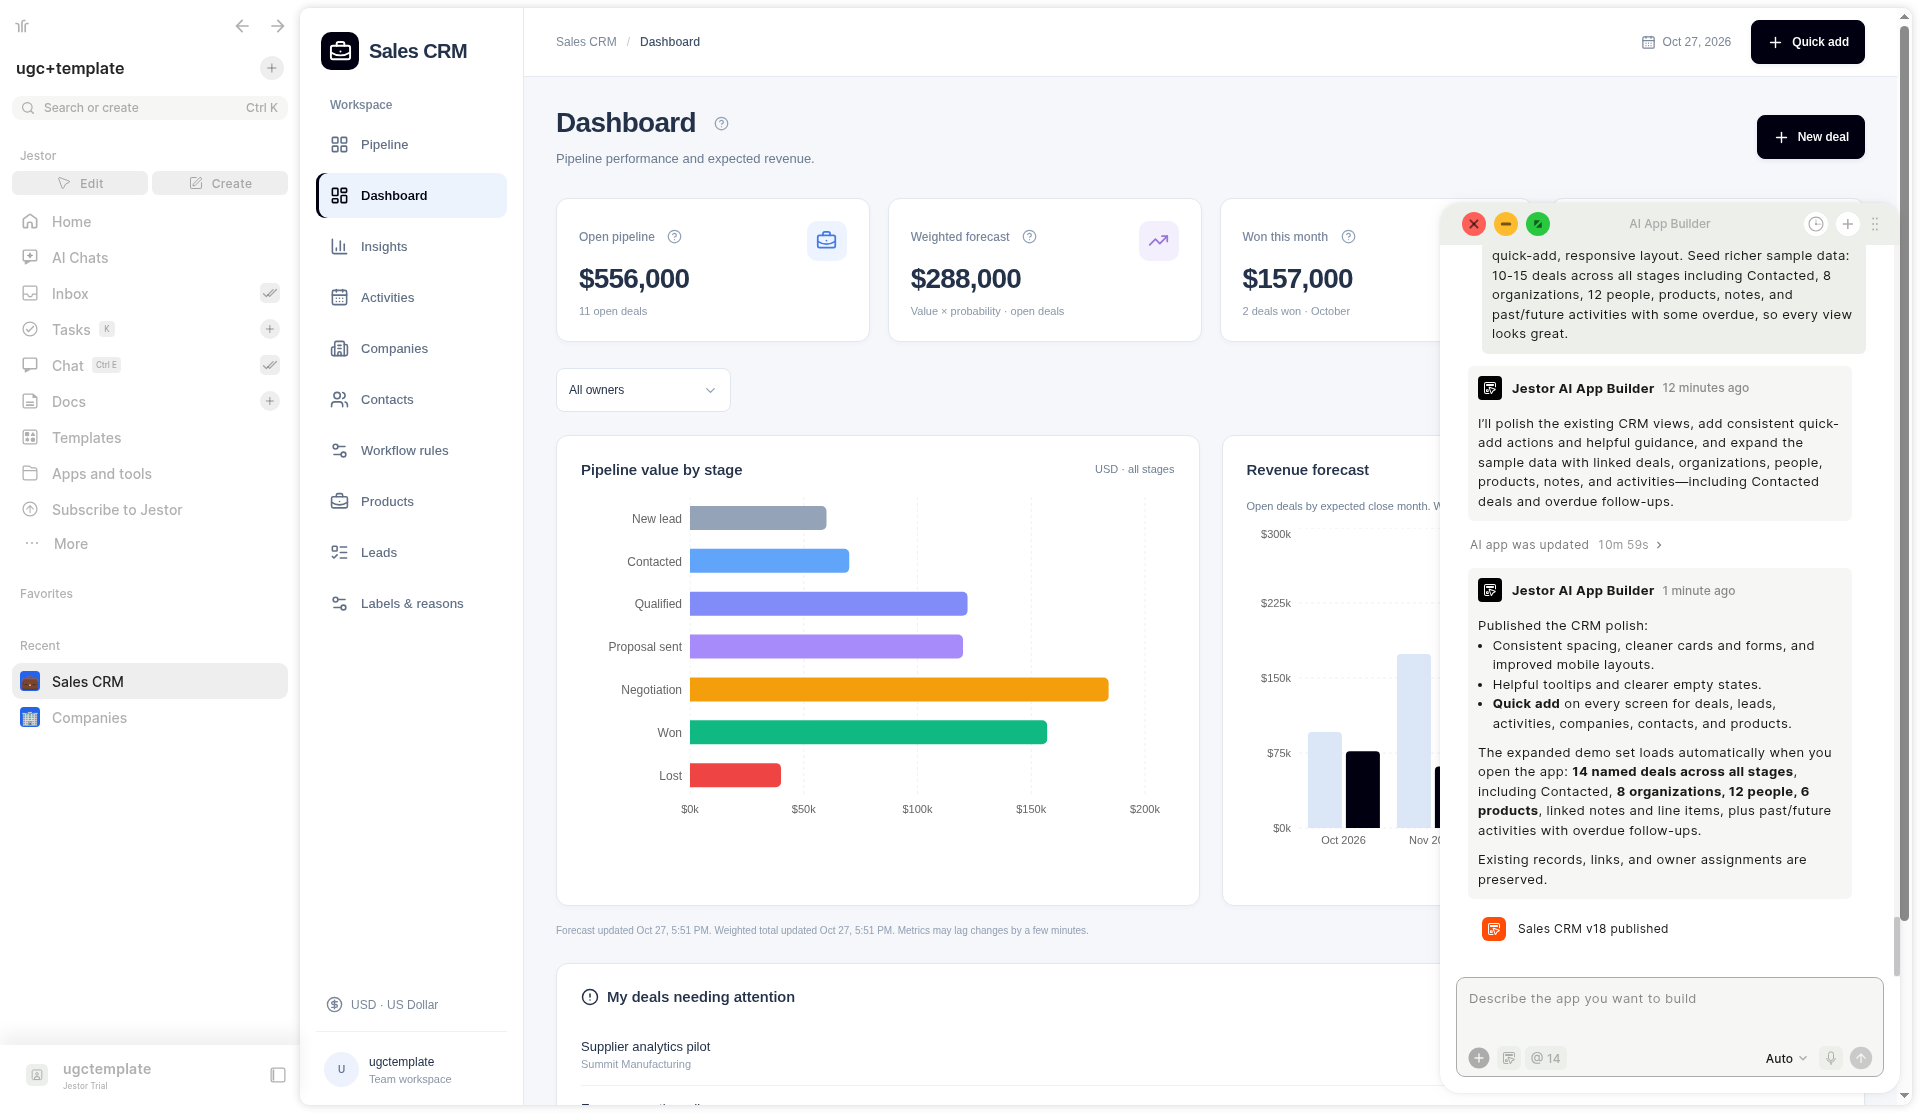1920x1113 pixels.
Task: Click the Oct 27, 2026 date indicator
Action: (x=1686, y=42)
